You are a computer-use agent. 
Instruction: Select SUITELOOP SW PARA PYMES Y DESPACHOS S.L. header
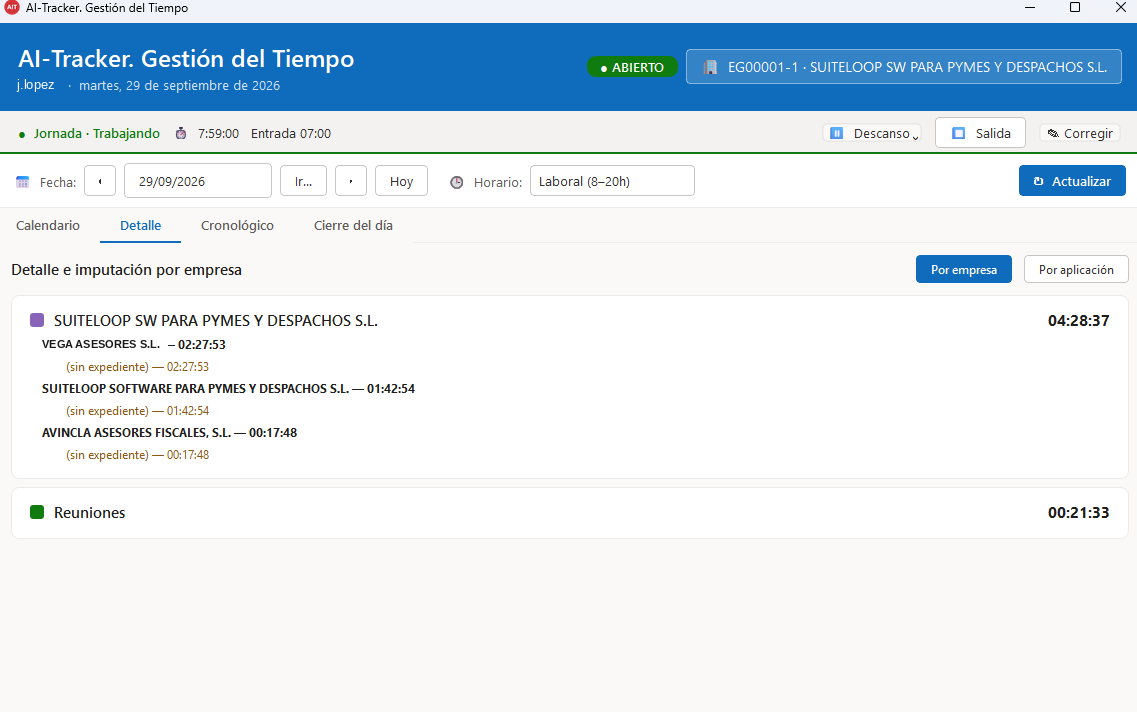click(216, 320)
